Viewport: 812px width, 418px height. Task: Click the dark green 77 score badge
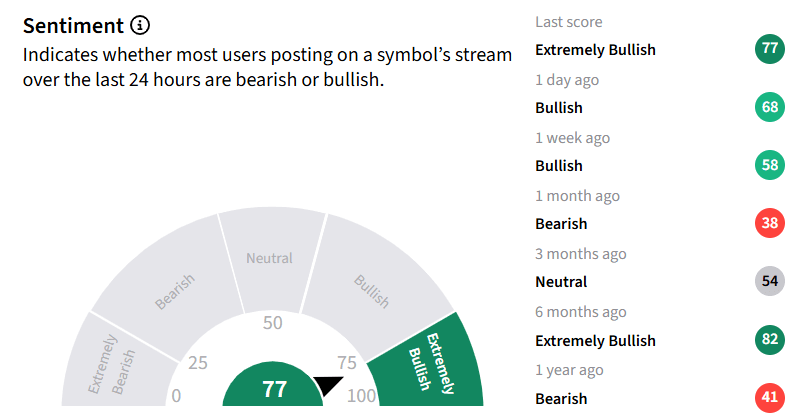point(770,49)
